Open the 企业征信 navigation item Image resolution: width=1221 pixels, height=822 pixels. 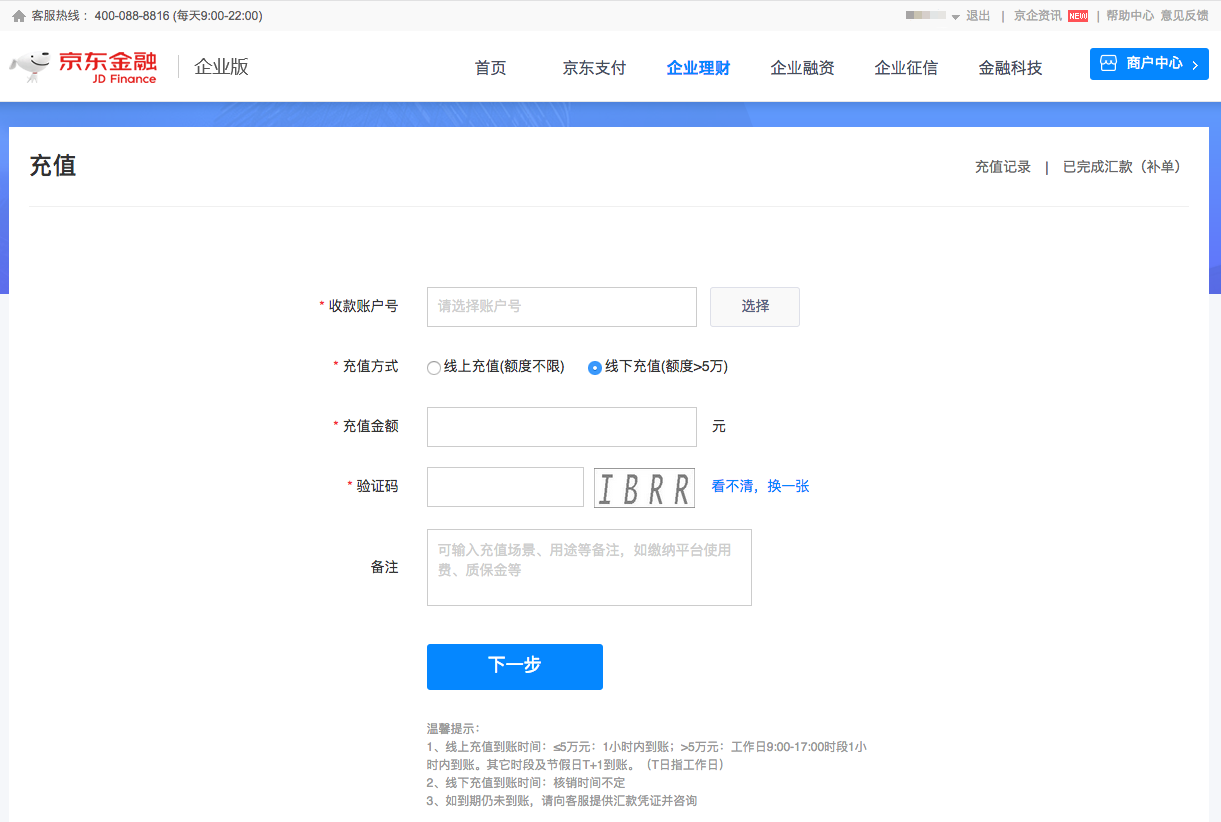tap(906, 68)
